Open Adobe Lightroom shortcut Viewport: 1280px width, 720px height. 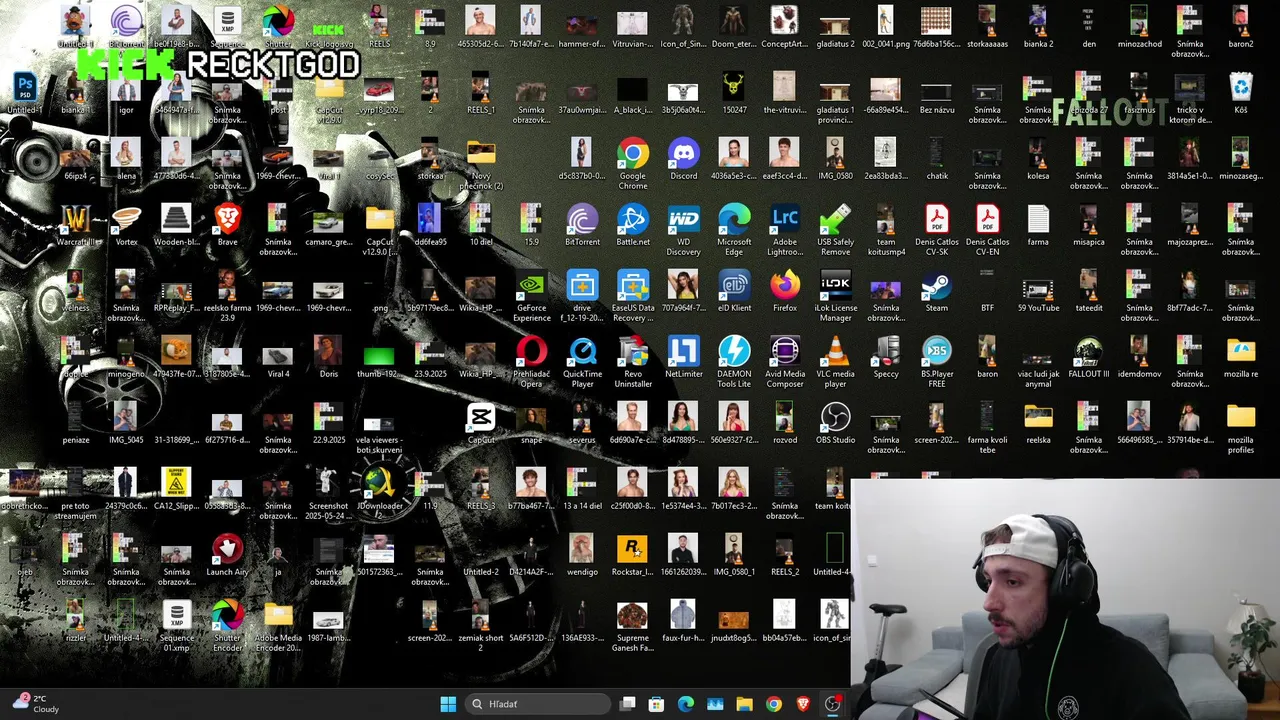click(785, 231)
